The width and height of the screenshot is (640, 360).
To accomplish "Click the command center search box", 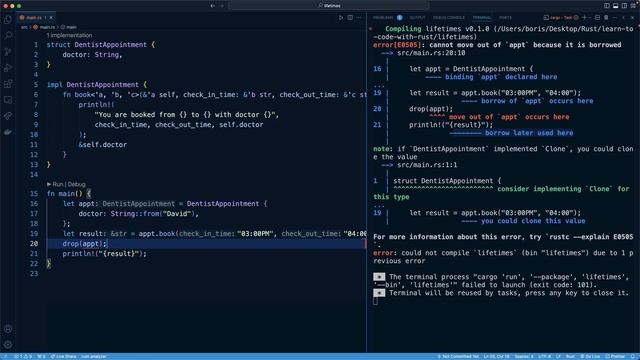I will (x=329, y=6).
